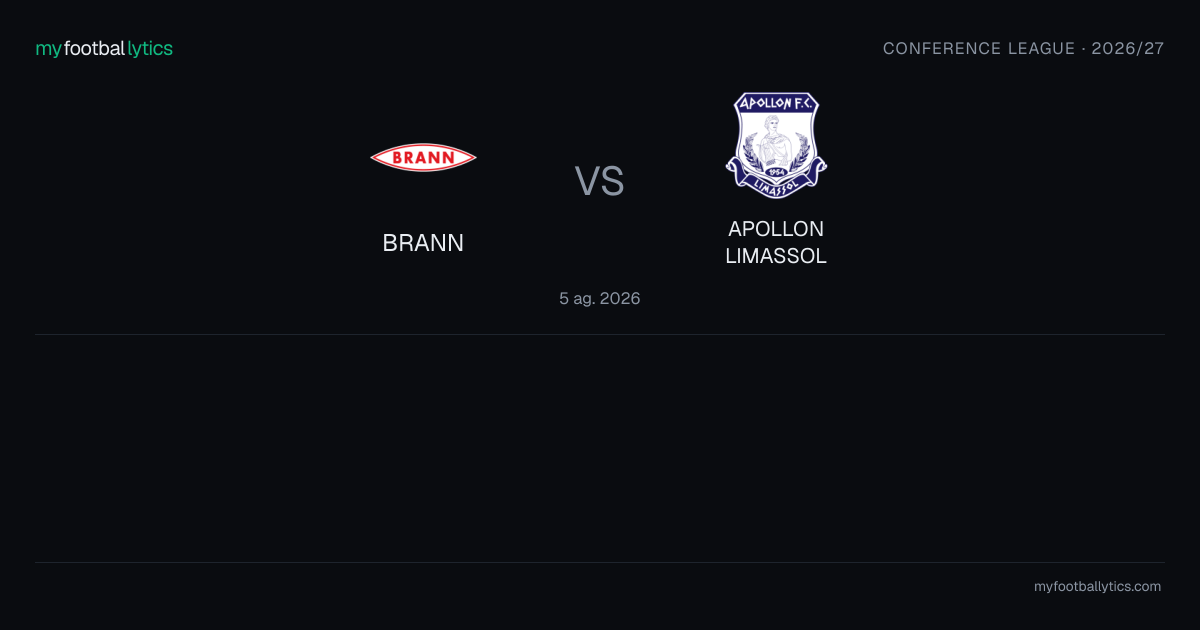Click the horizontal divider below the date
The width and height of the screenshot is (1200, 630).
pos(600,334)
